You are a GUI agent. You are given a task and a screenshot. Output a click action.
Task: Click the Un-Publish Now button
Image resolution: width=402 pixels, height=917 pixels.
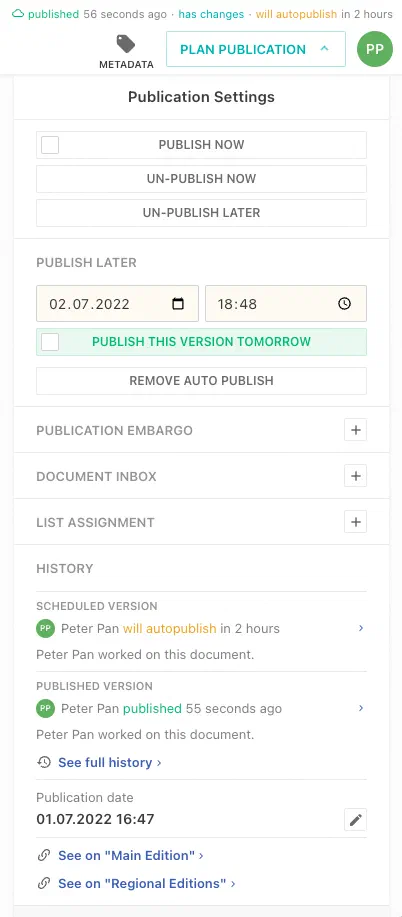pyautogui.click(x=201, y=179)
